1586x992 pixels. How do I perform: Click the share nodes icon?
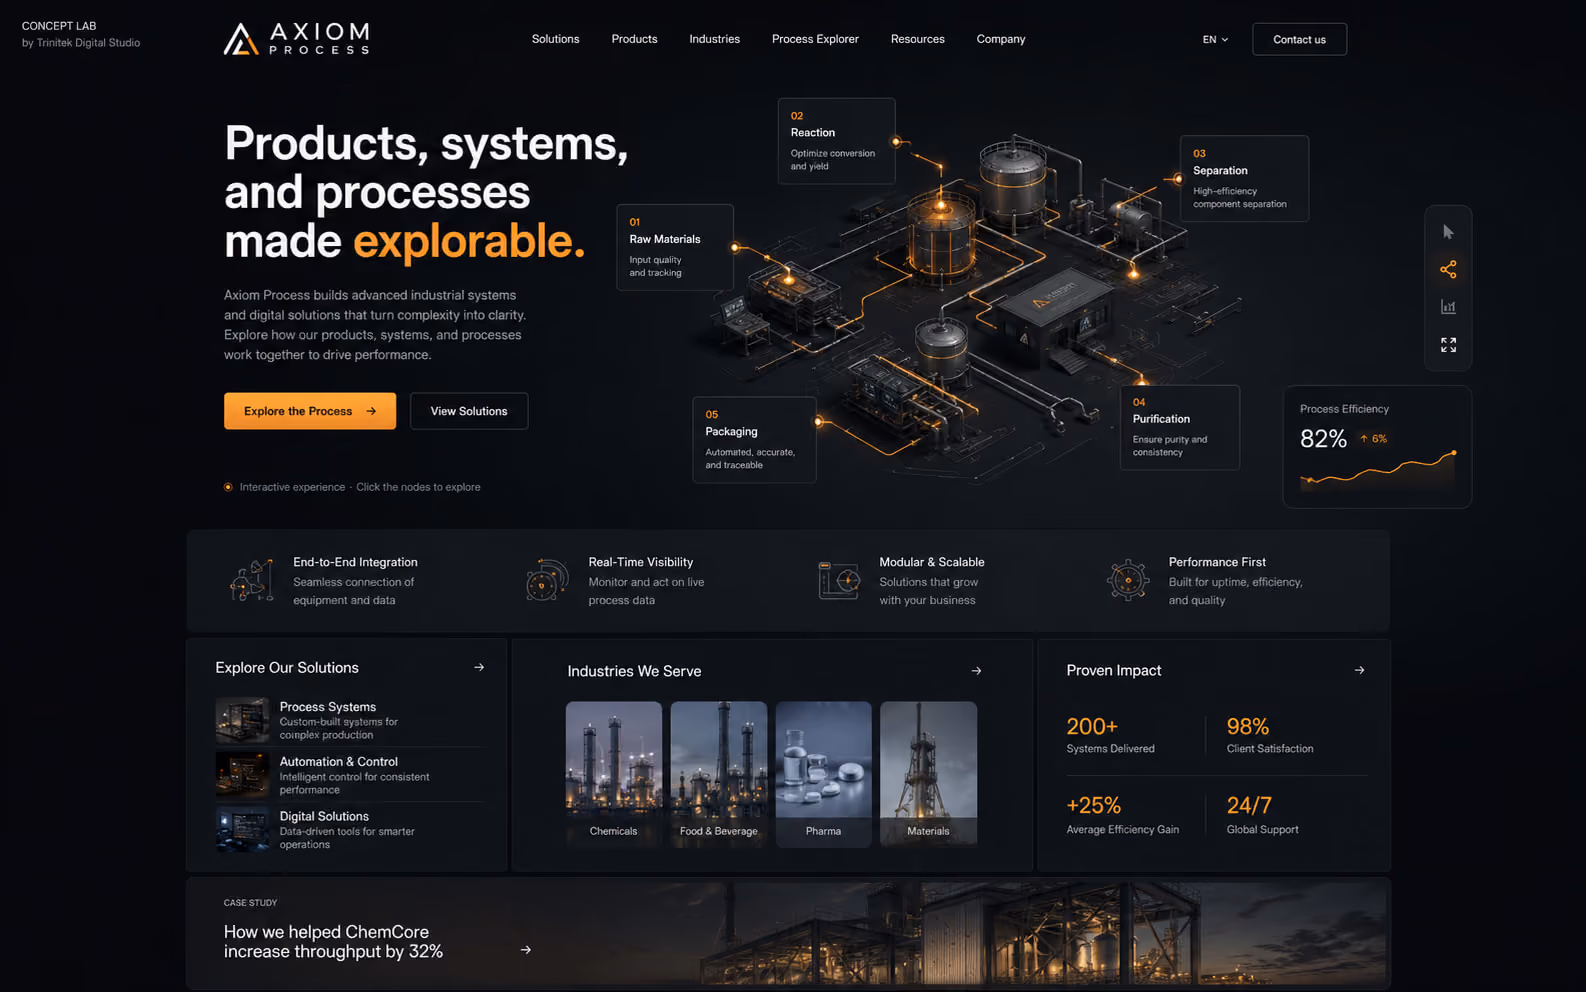tap(1448, 269)
